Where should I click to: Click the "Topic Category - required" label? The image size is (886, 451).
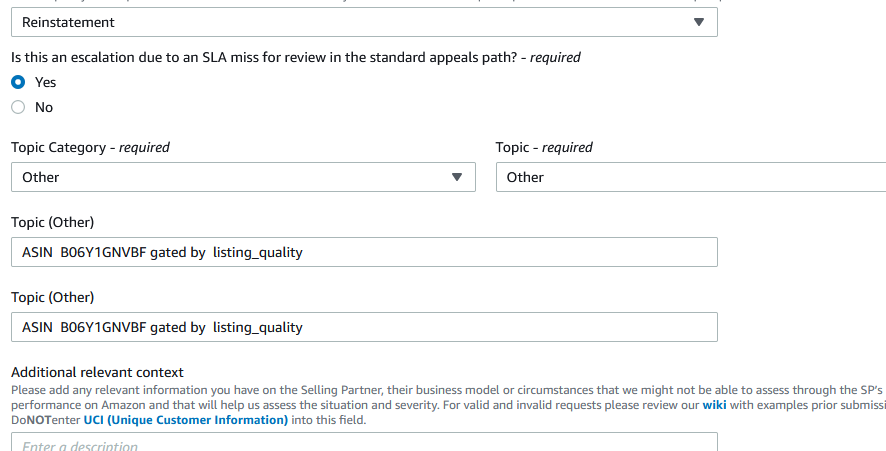90,148
